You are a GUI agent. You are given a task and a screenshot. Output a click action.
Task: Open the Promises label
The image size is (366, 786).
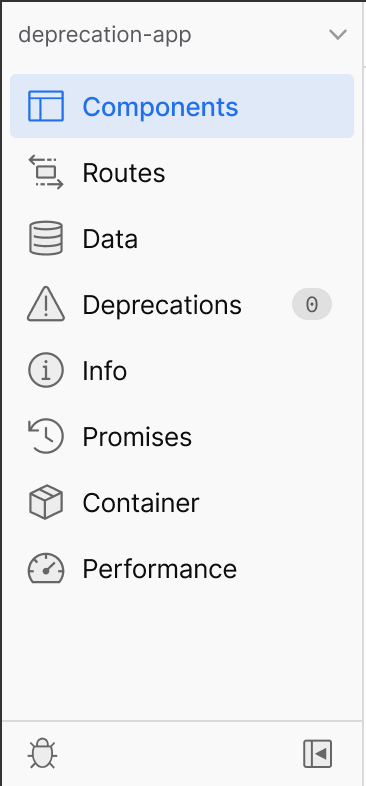click(x=137, y=437)
